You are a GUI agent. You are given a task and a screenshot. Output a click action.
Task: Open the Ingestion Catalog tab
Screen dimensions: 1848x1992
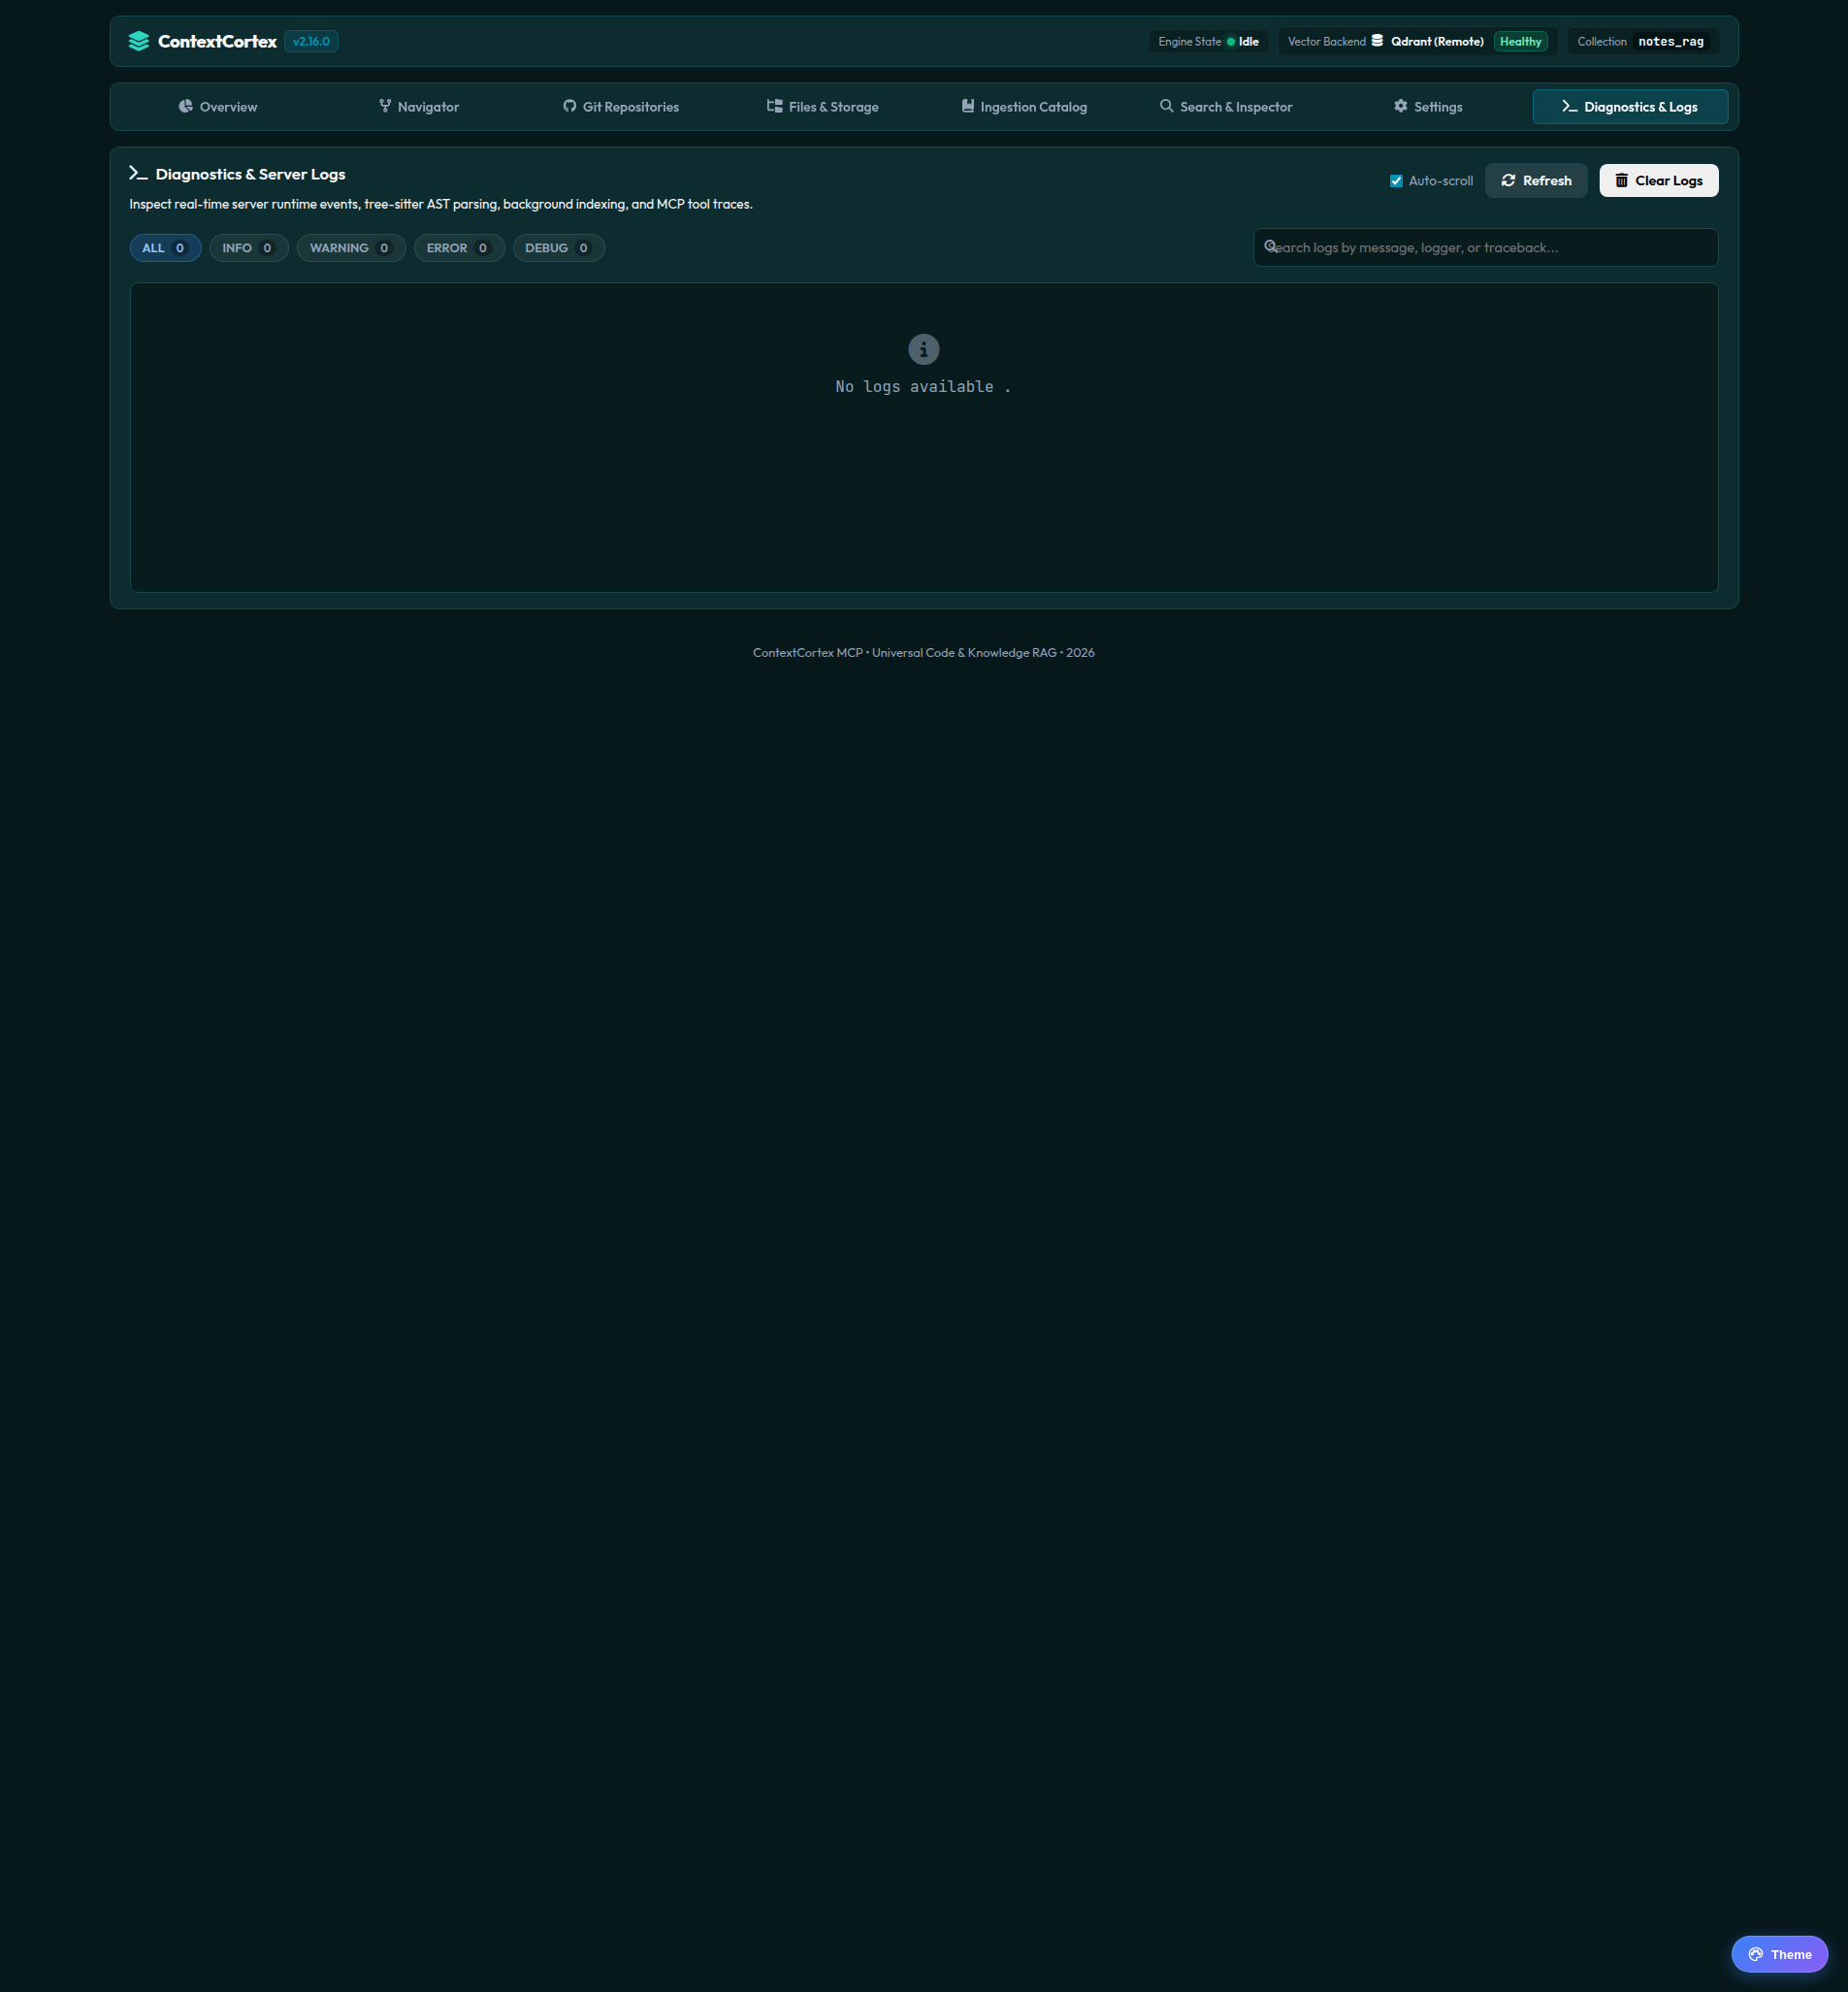click(1024, 107)
